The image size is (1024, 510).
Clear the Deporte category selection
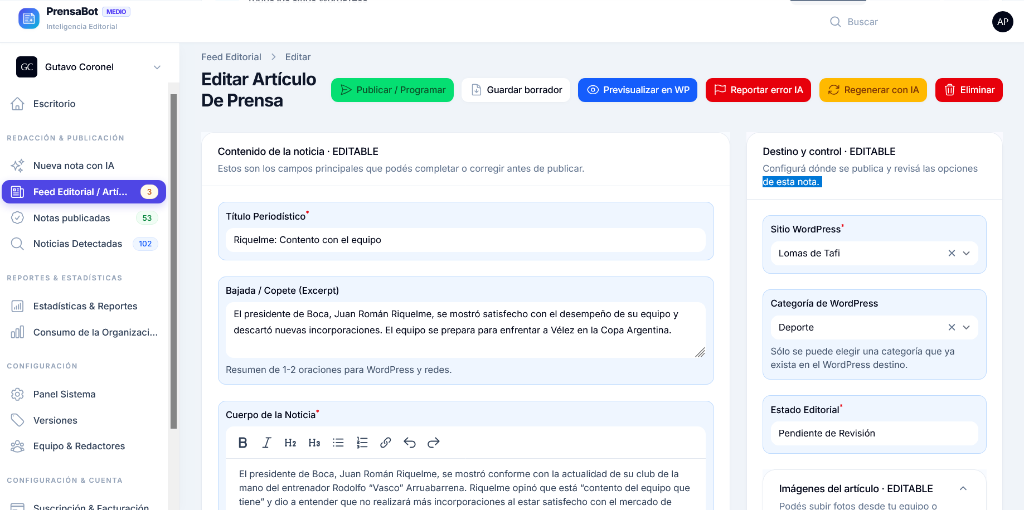pos(952,328)
